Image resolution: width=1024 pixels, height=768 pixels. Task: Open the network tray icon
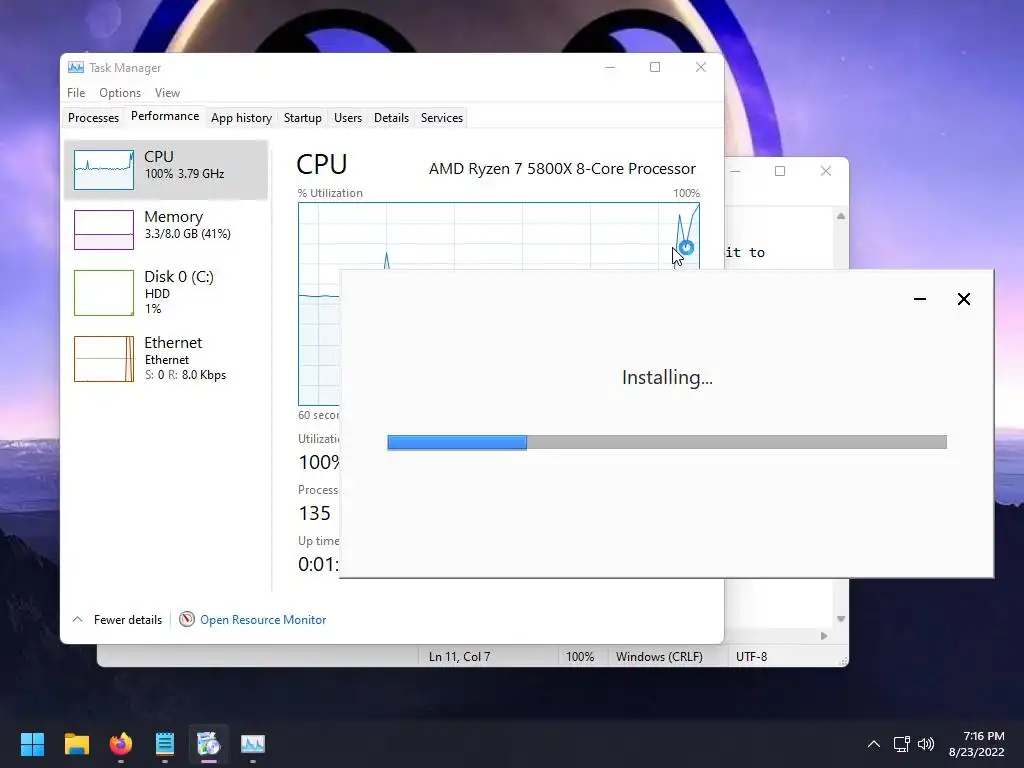(901, 744)
